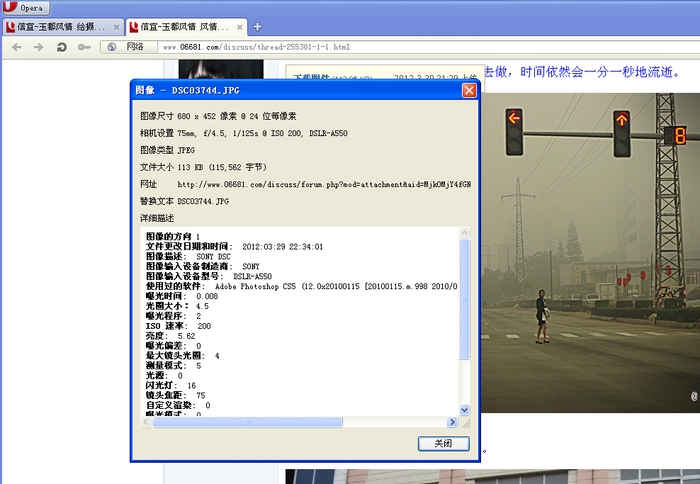Click the scroll up arrow in the details list

point(464,233)
